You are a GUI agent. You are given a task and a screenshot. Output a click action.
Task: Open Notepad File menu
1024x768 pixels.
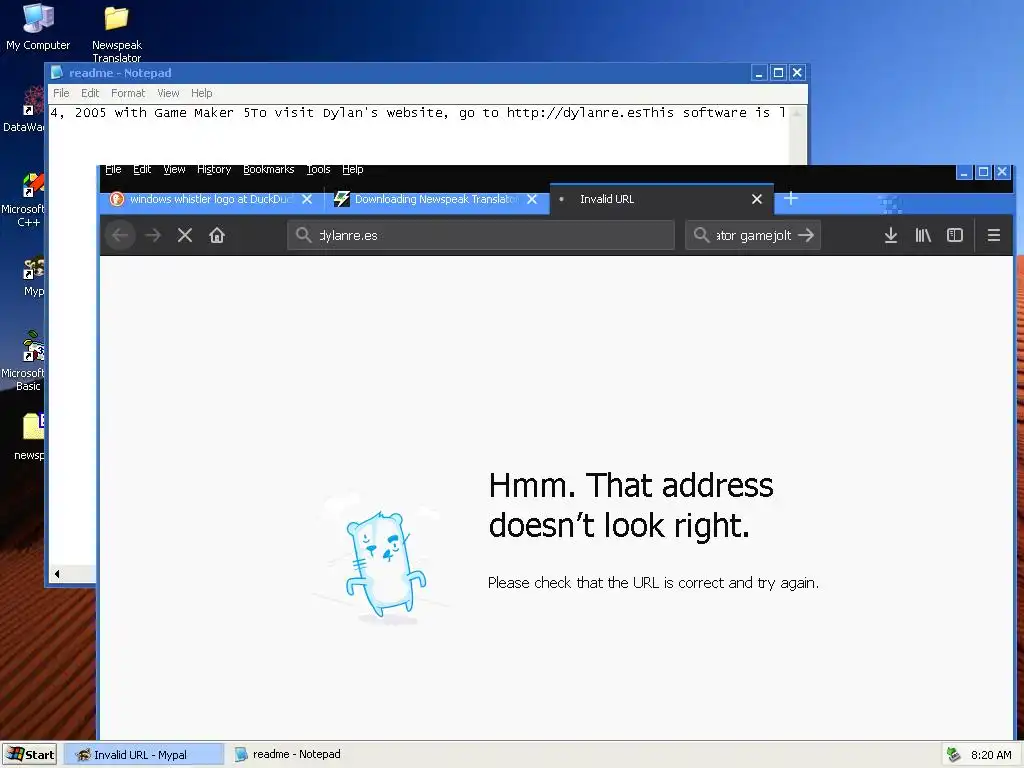pos(61,93)
